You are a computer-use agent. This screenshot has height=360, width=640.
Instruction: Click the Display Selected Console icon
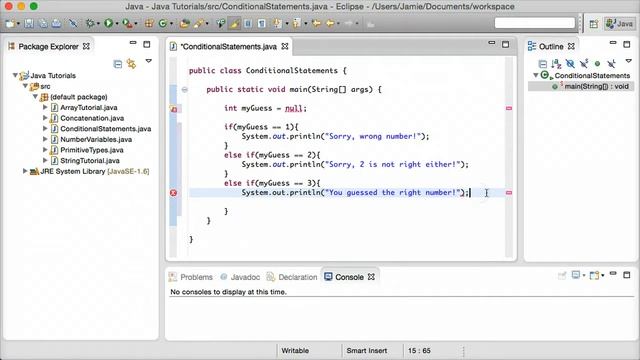click(x=577, y=275)
